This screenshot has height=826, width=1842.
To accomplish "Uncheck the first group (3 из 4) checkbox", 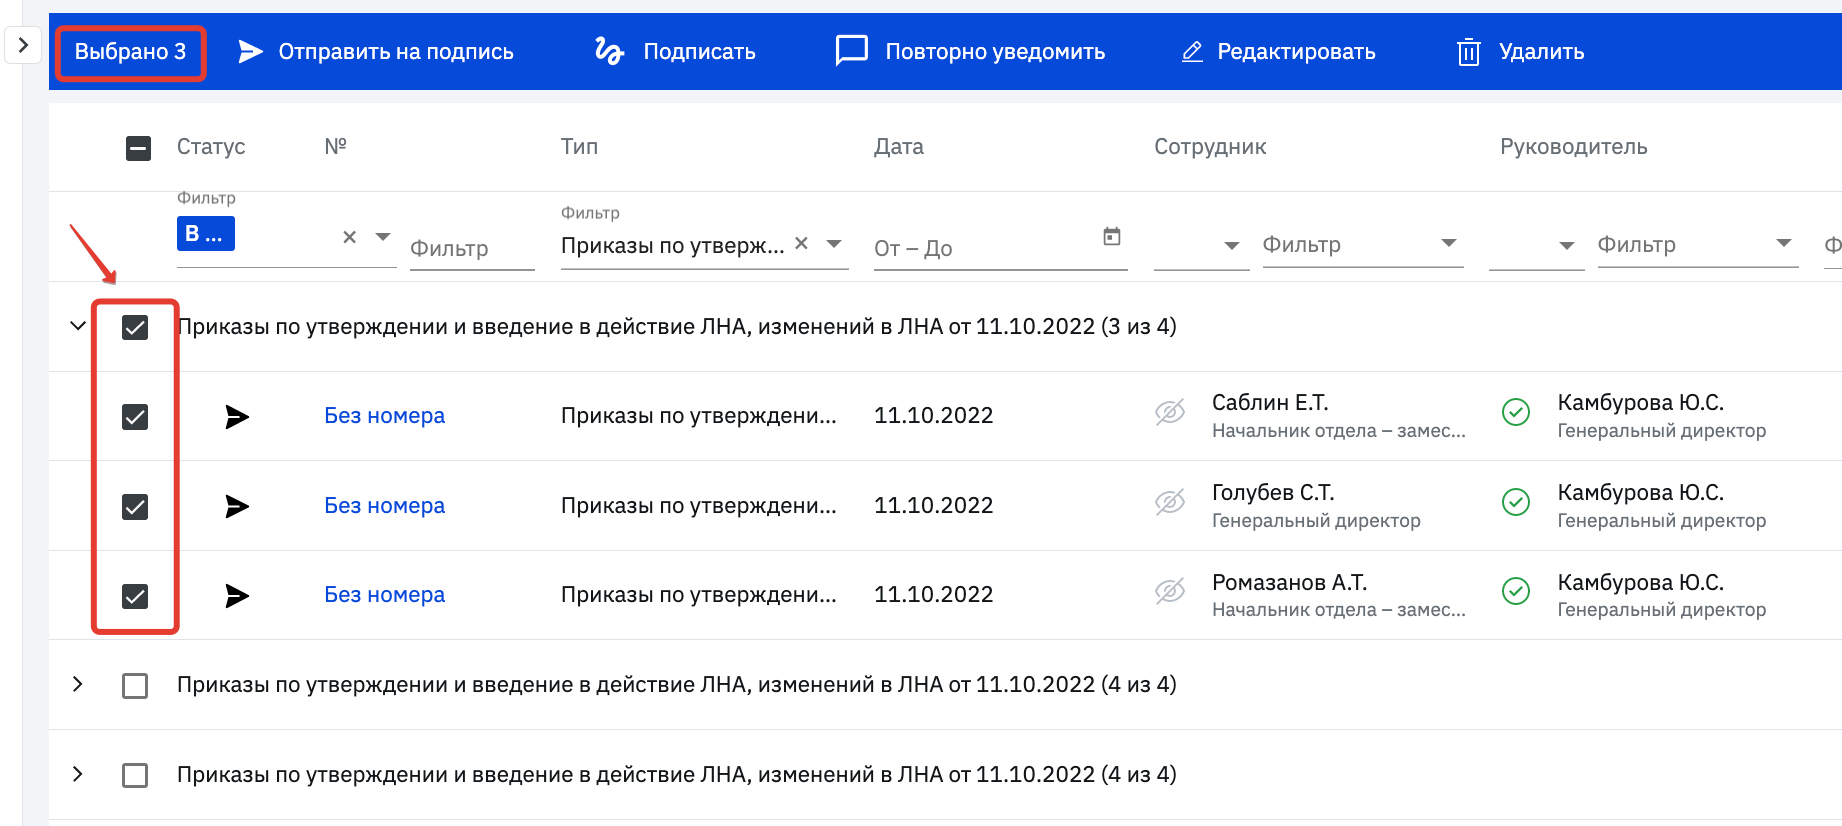I will 135,327.
